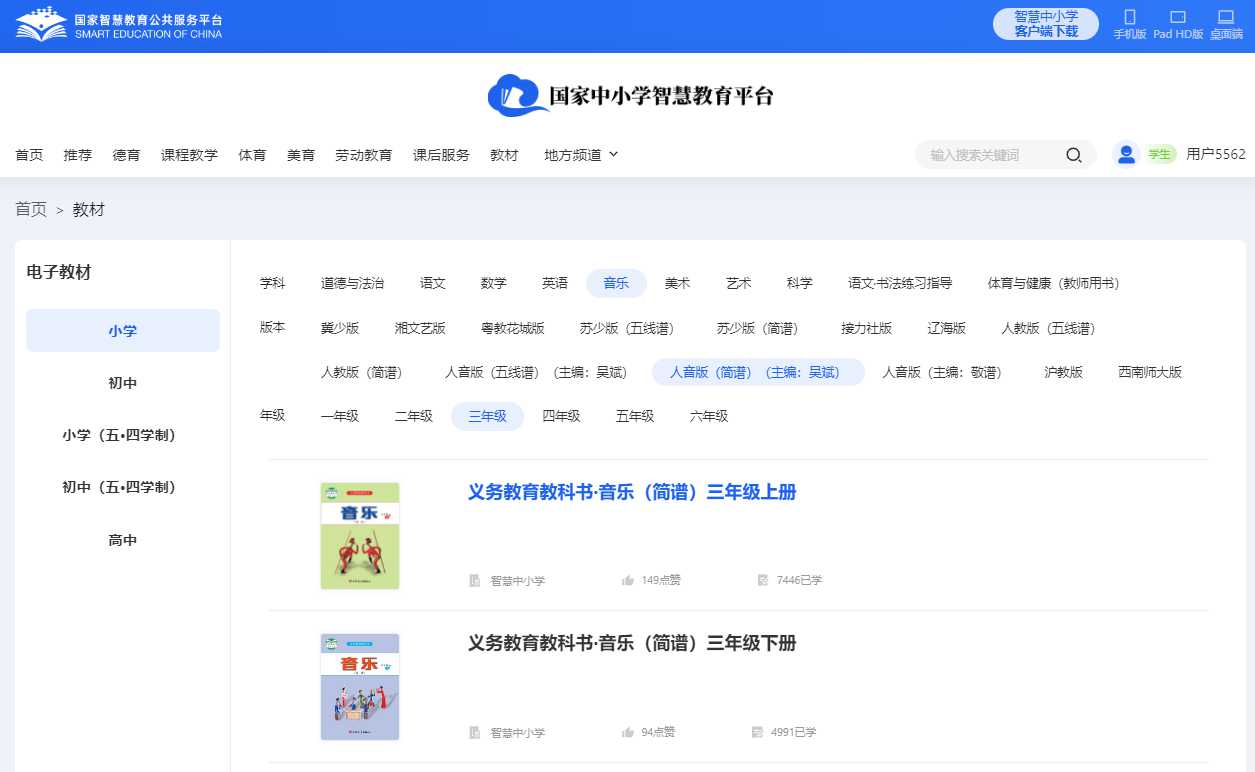
Task: Open the desktop client icon
Action: coord(1225,17)
